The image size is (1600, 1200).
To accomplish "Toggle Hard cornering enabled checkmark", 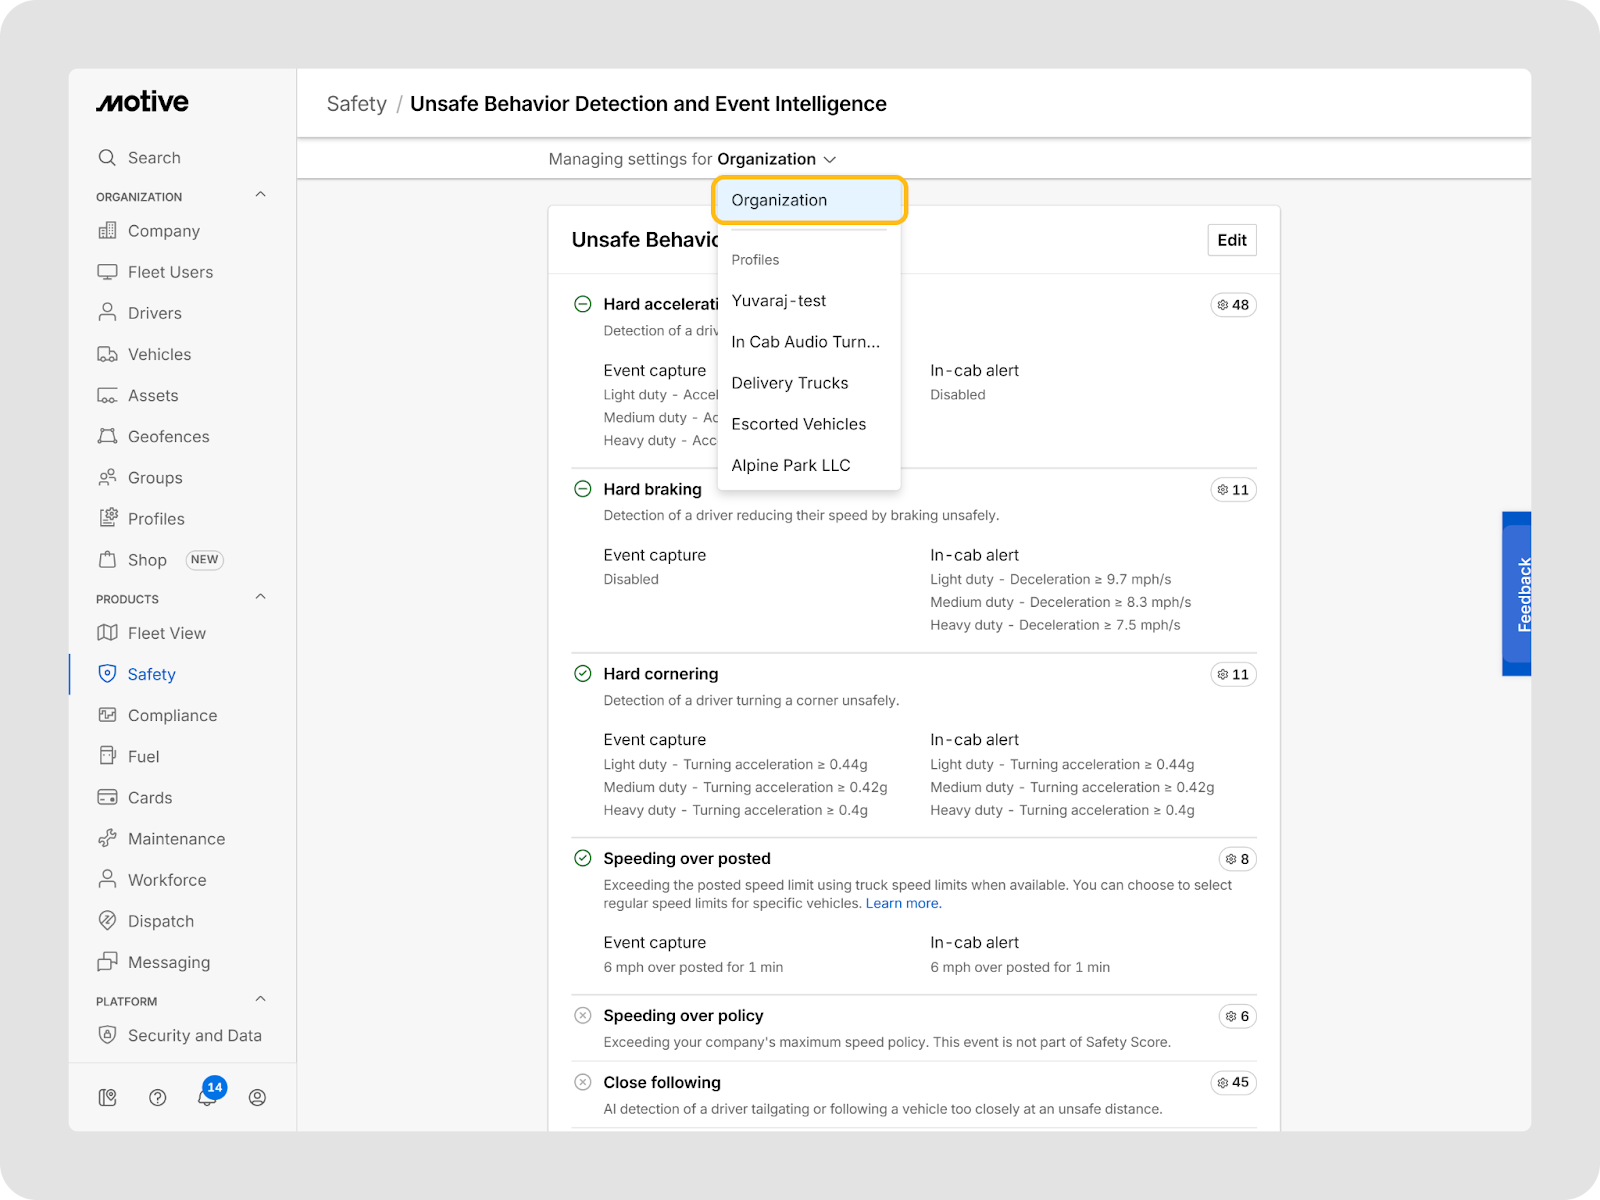I will (x=583, y=674).
